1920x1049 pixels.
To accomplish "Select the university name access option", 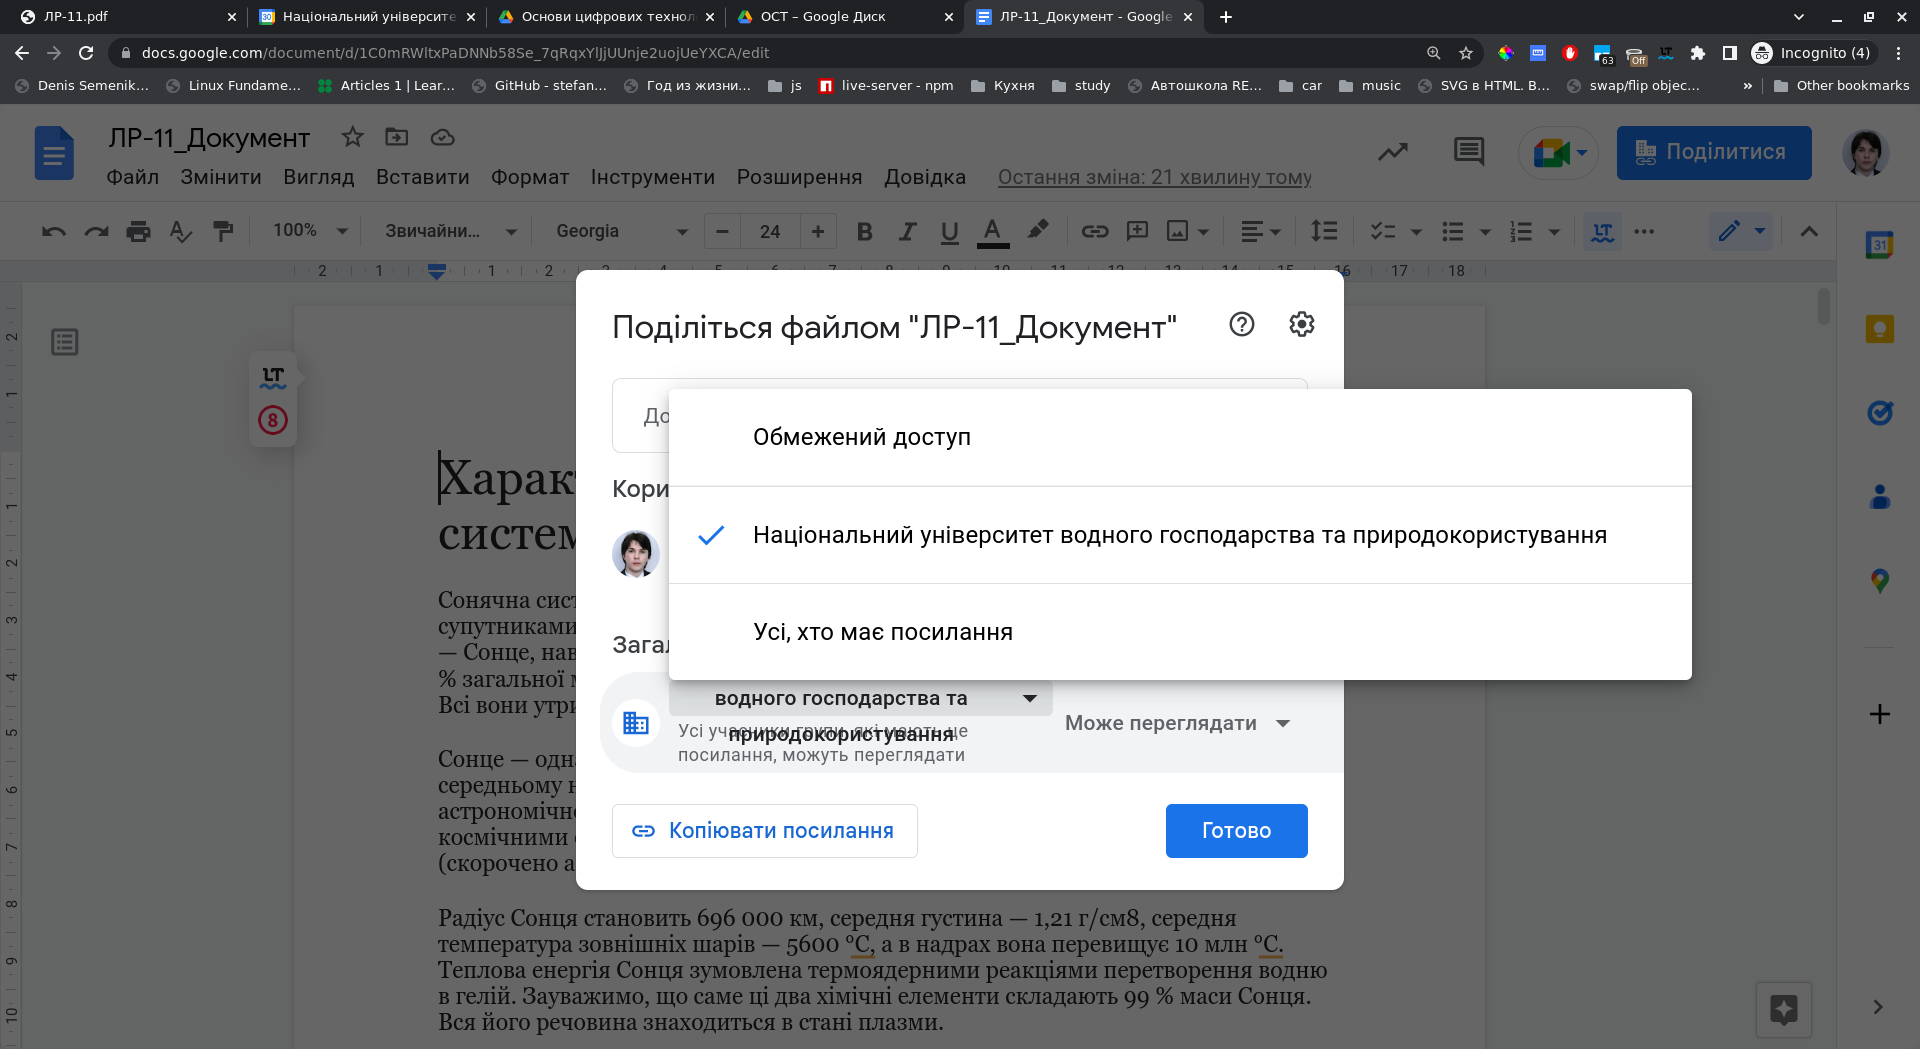I will [1179, 535].
